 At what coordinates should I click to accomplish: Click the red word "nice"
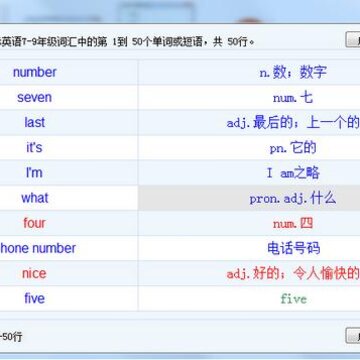tap(35, 273)
